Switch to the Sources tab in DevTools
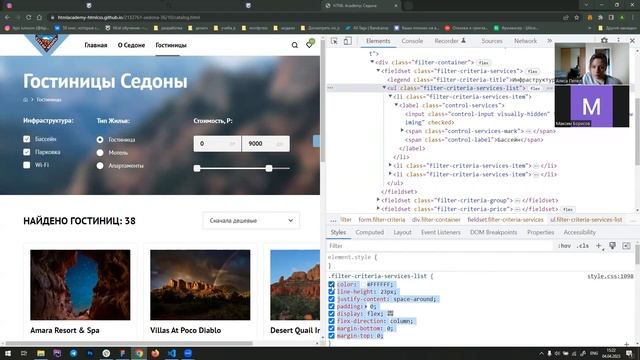Image resolution: width=640 pixels, height=360 pixels. [x=491, y=41]
